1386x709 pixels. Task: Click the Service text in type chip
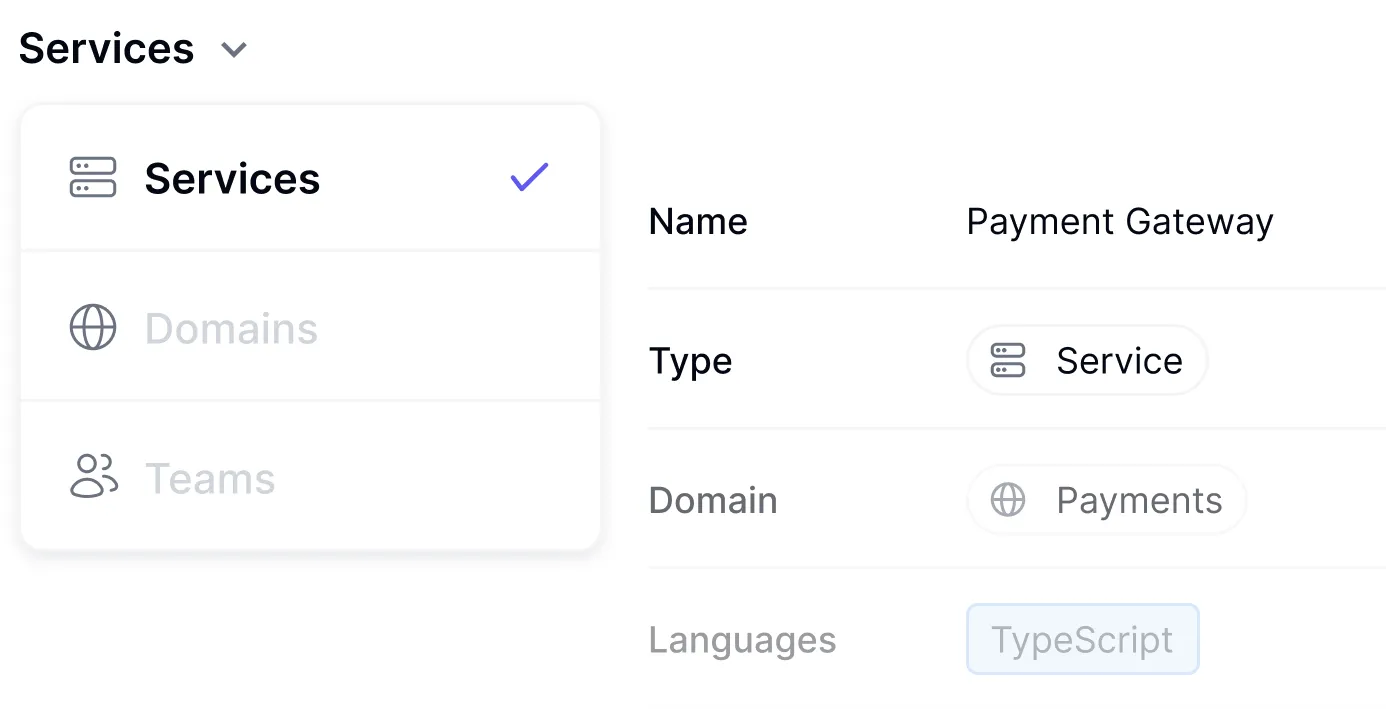click(x=1119, y=360)
